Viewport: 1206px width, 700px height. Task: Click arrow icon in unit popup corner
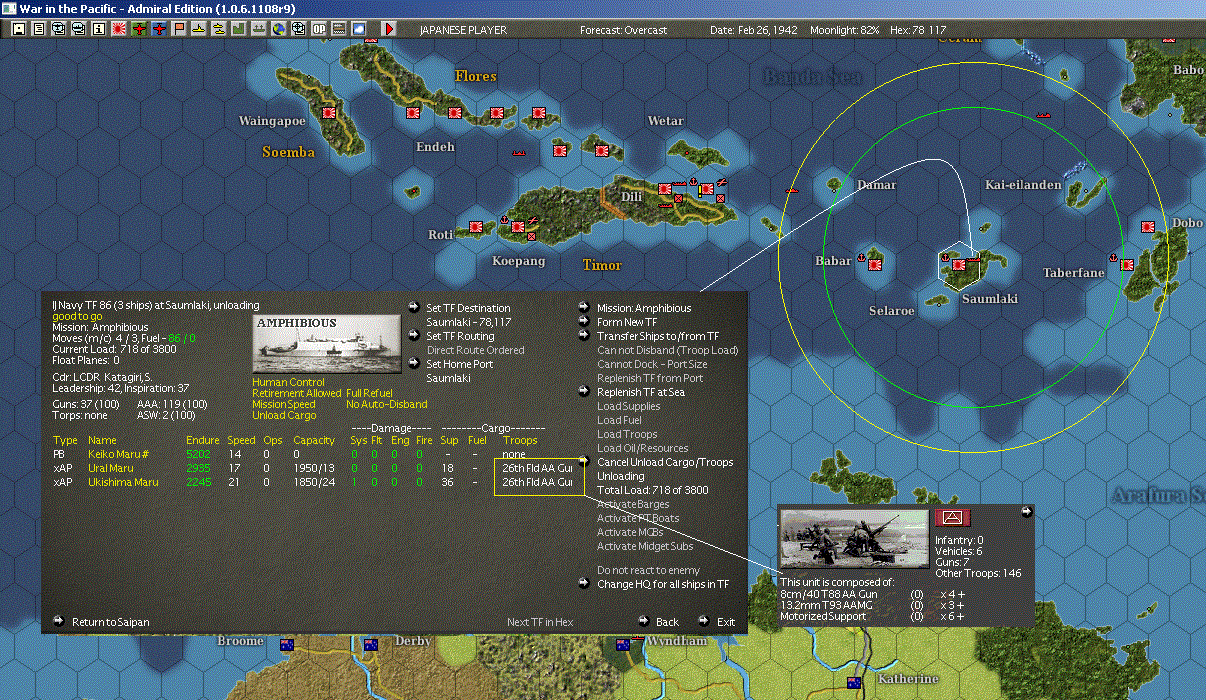(x=1026, y=511)
